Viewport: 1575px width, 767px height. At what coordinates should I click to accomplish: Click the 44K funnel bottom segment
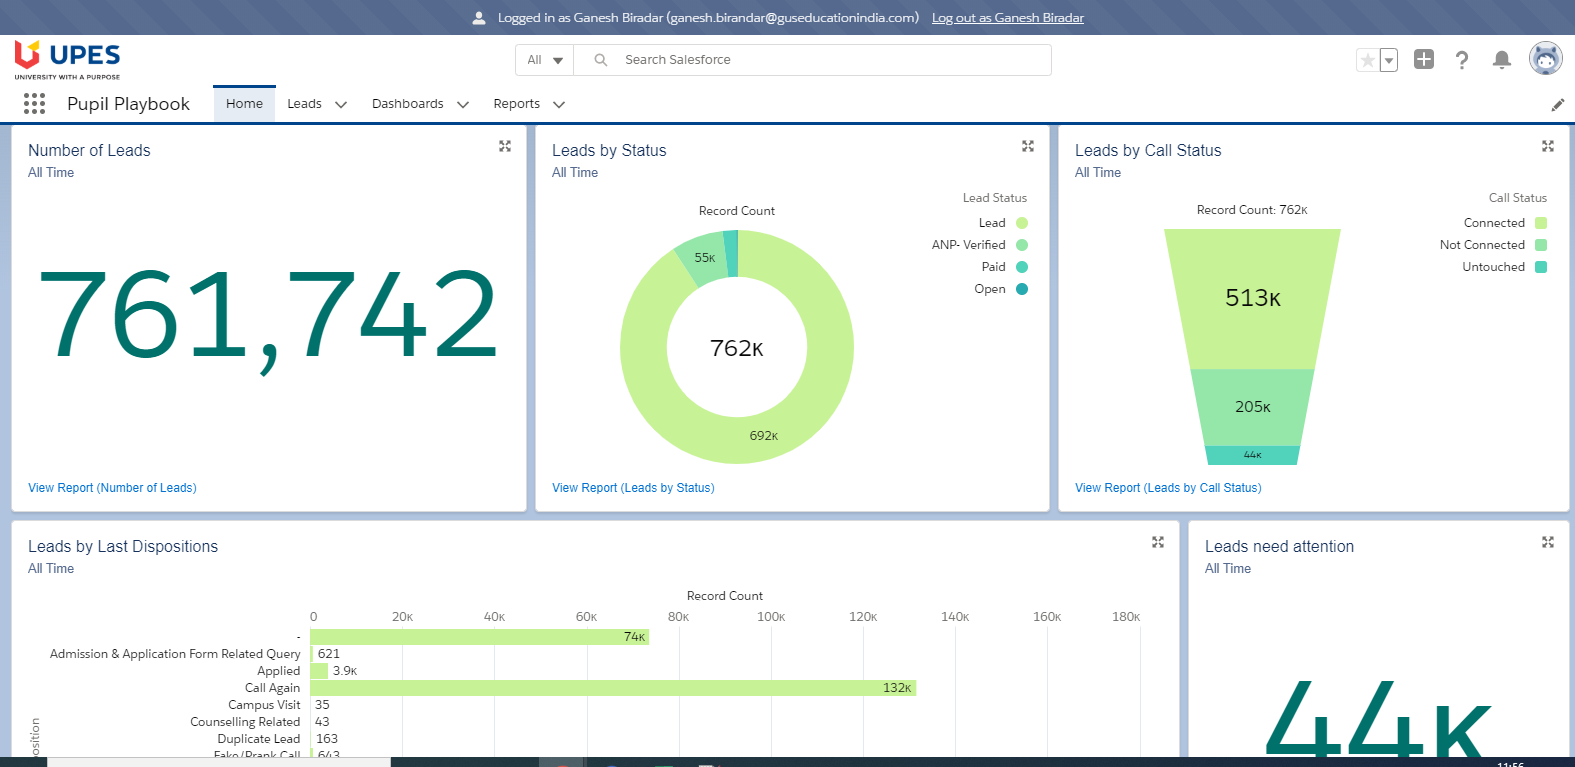pos(1252,455)
